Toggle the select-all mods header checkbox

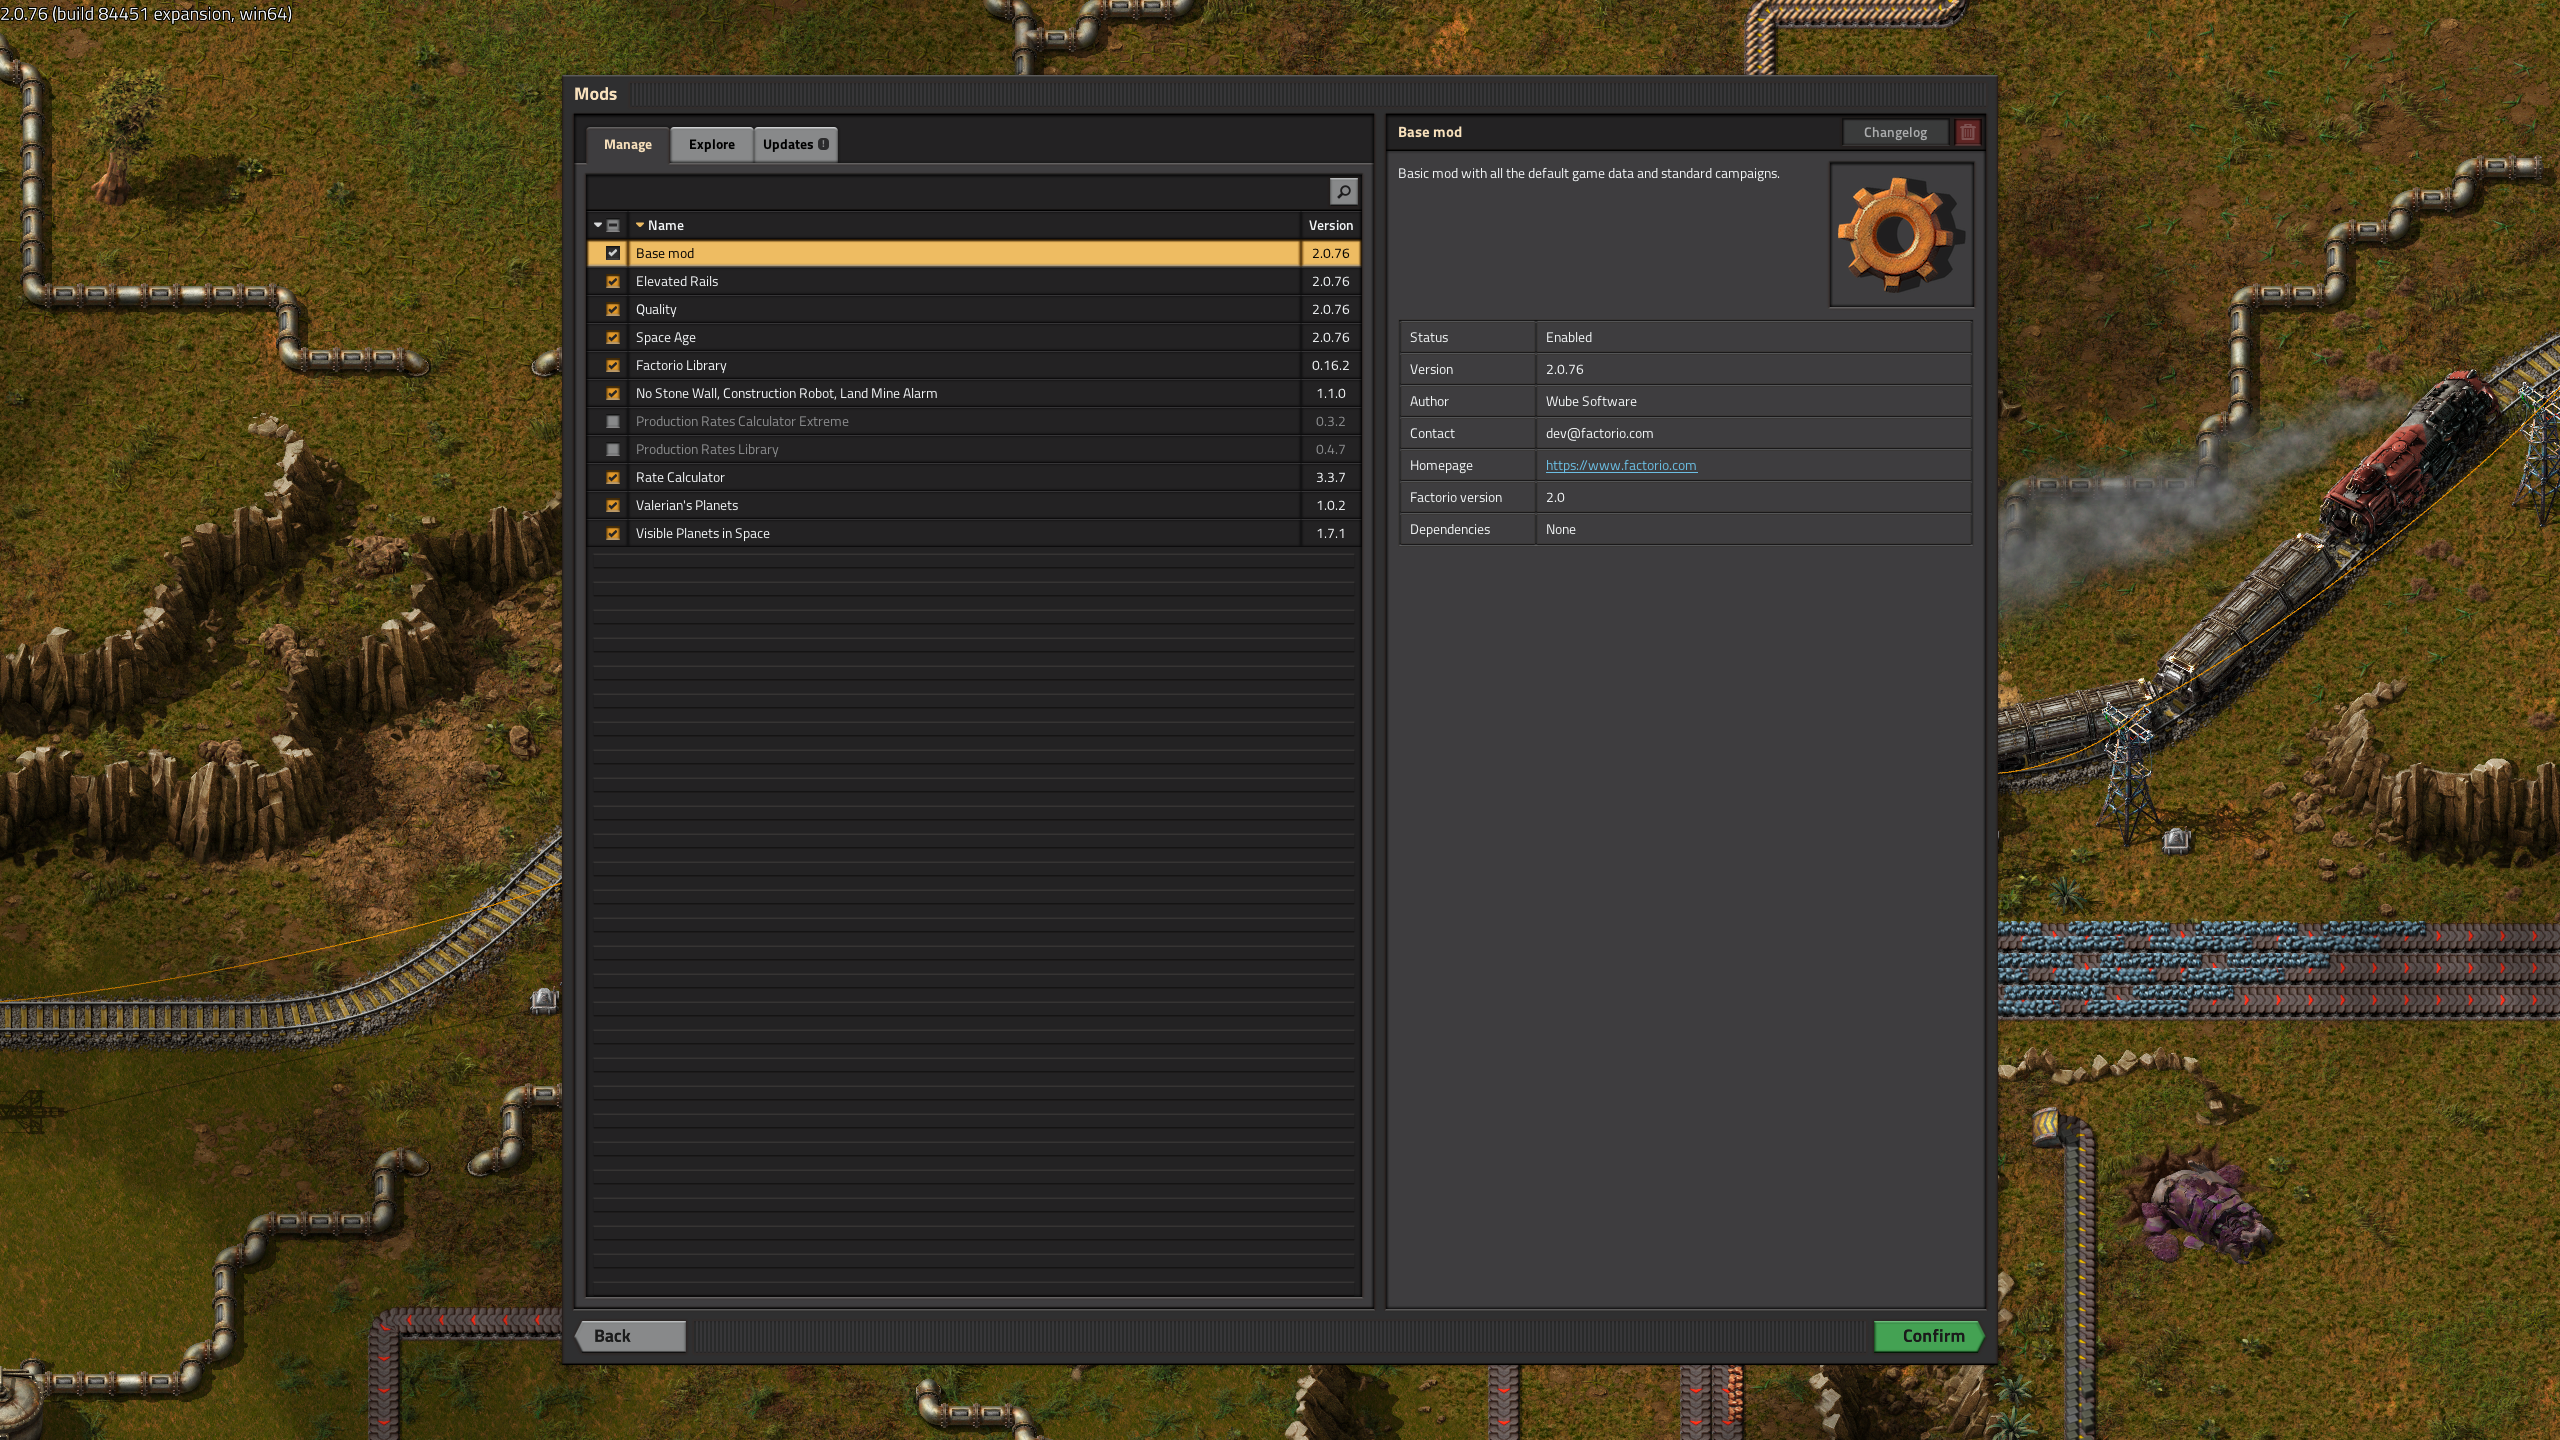(613, 225)
